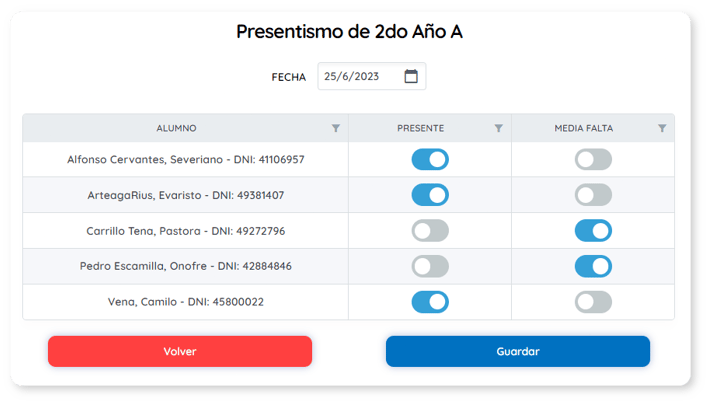Image resolution: width=709 pixels, height=405 pixels.
Task: Mark Pedro Escamilla, Onofre as present
Action: coord(430,266)
